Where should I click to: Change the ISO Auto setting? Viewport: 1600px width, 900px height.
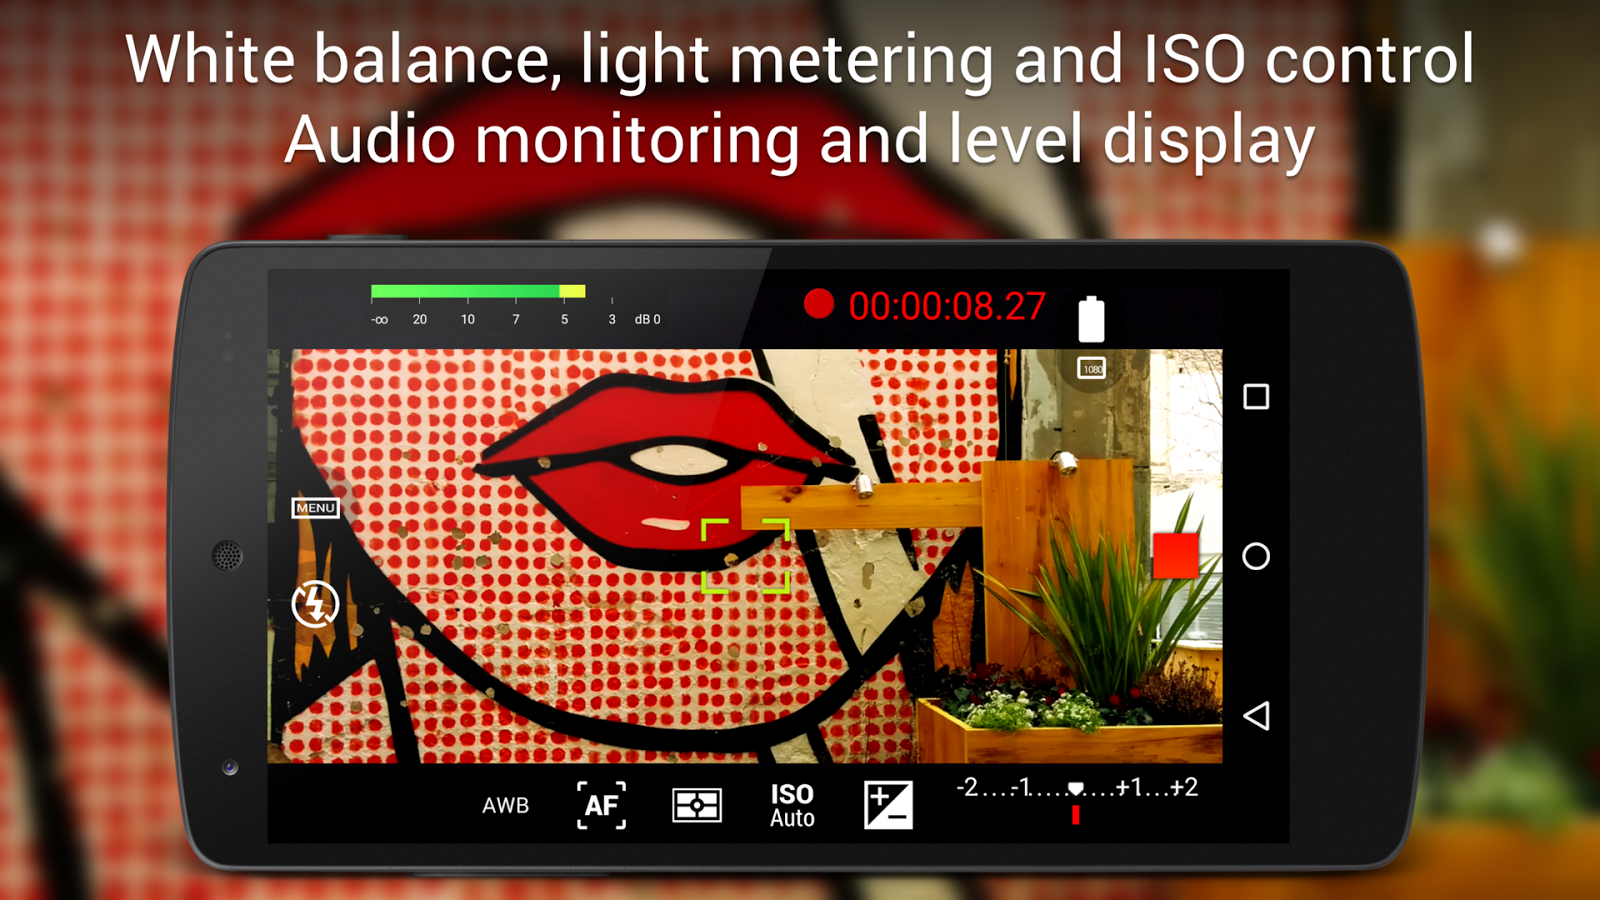792,805
